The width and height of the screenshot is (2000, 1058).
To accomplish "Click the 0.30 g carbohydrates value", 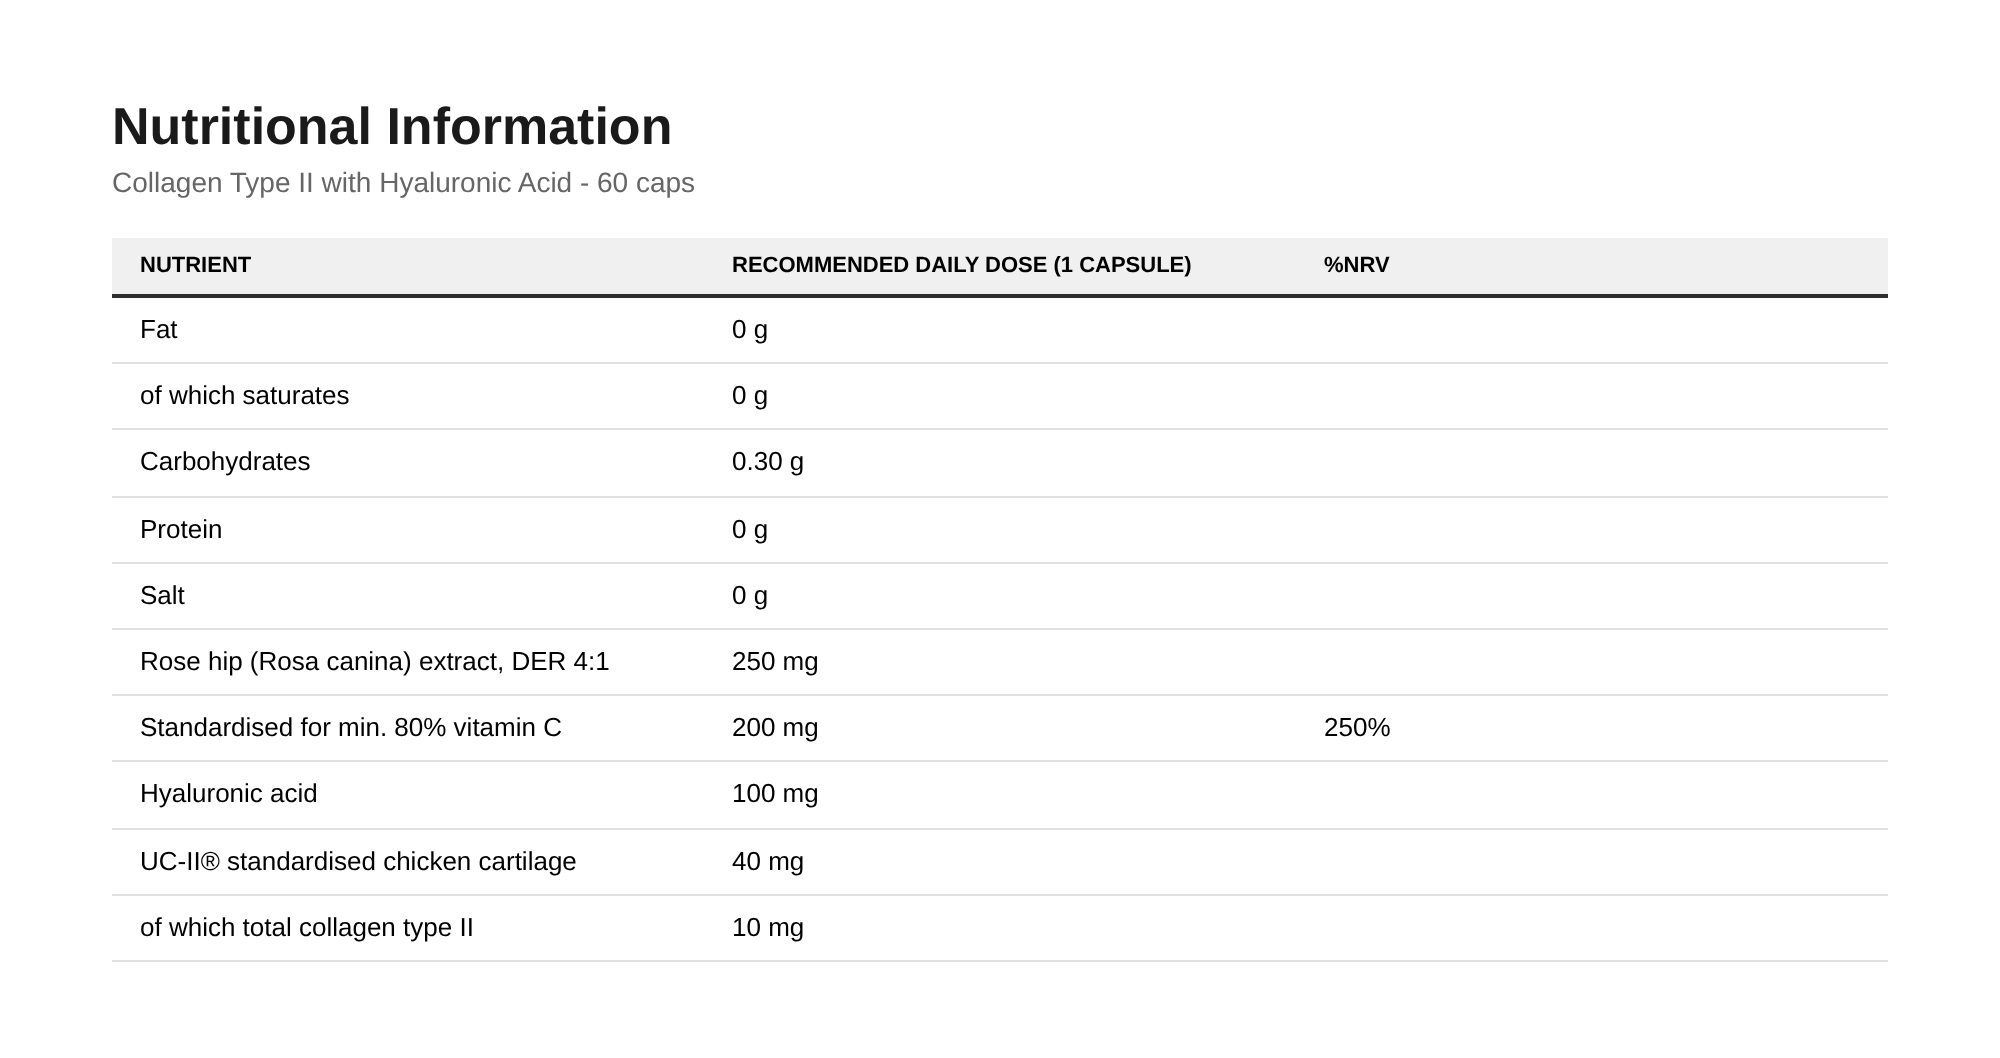I will 767,462.
